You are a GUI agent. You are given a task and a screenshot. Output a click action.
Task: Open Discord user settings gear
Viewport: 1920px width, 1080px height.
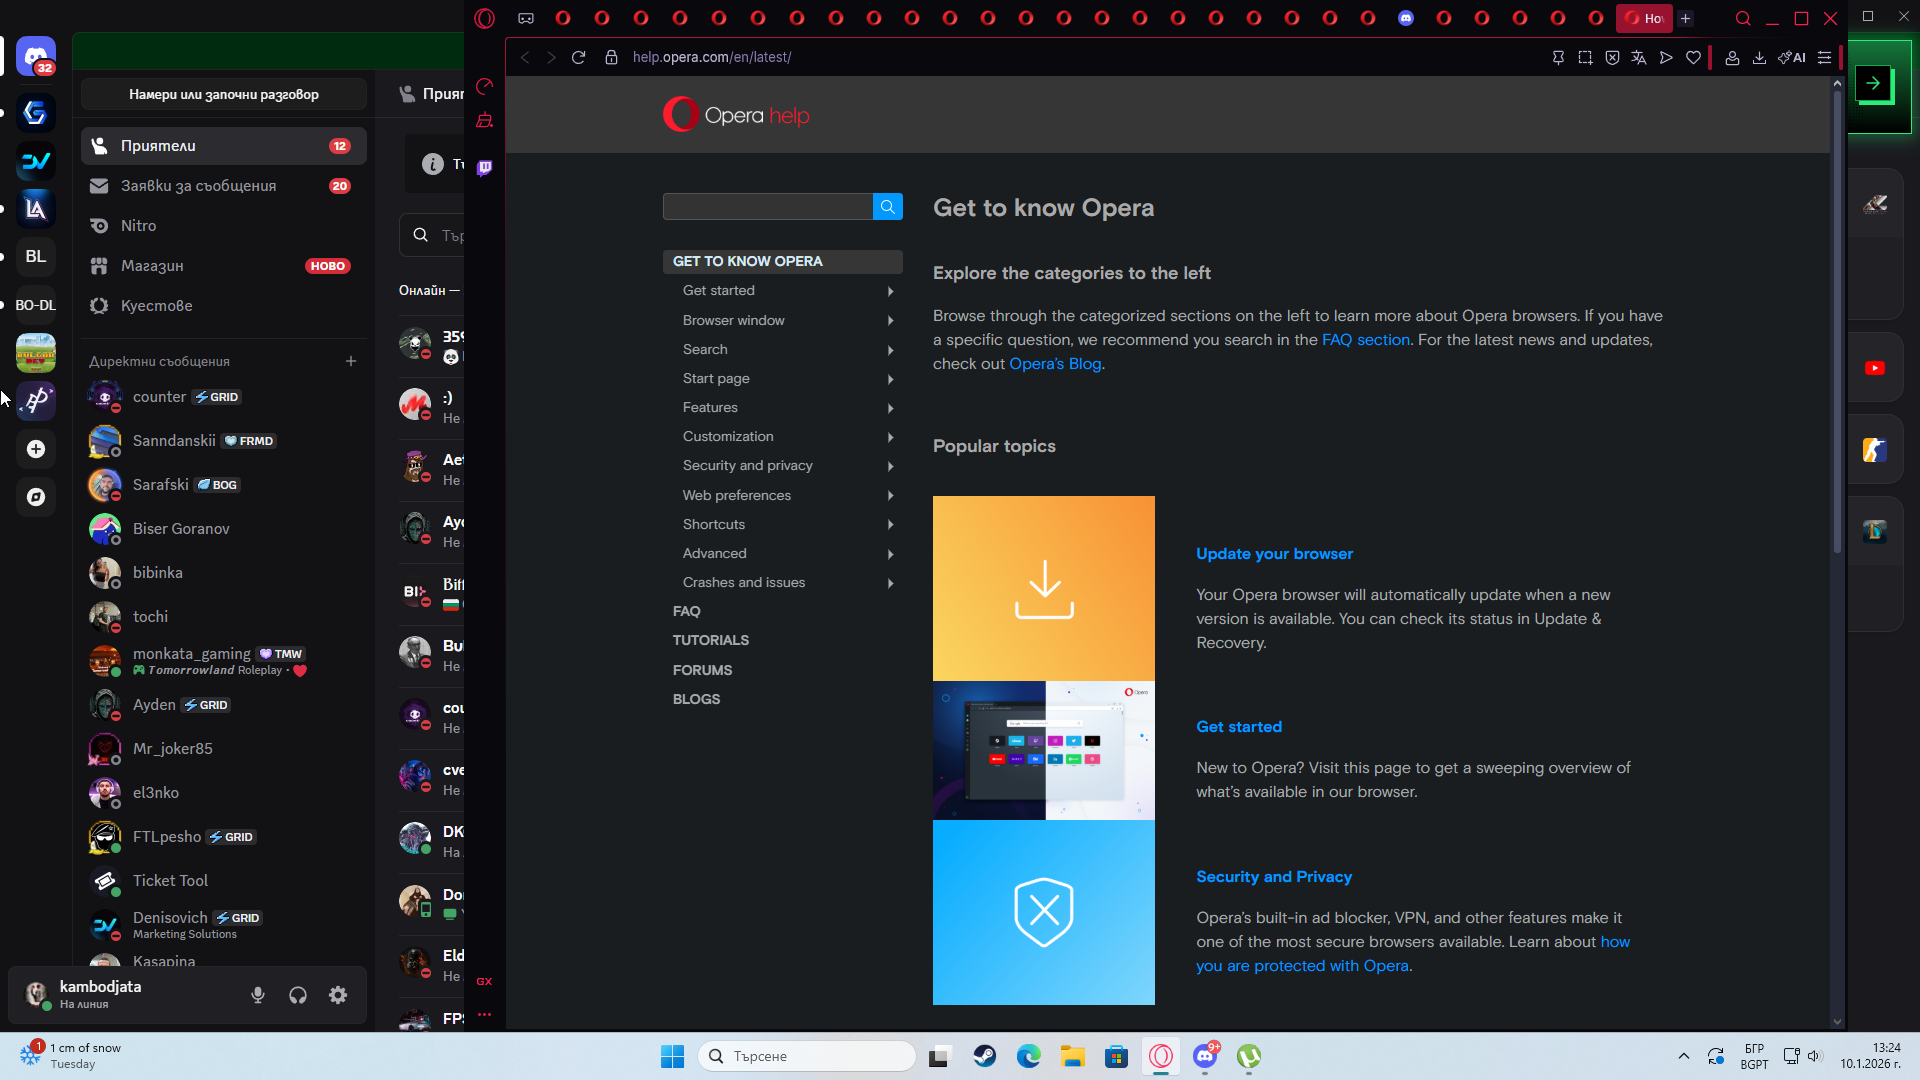point(338,995)
